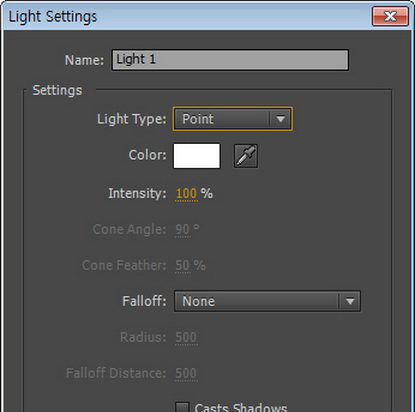Open the Light Type dropdown showing Point
The image size is (415, 412).
tap(233, 119)
